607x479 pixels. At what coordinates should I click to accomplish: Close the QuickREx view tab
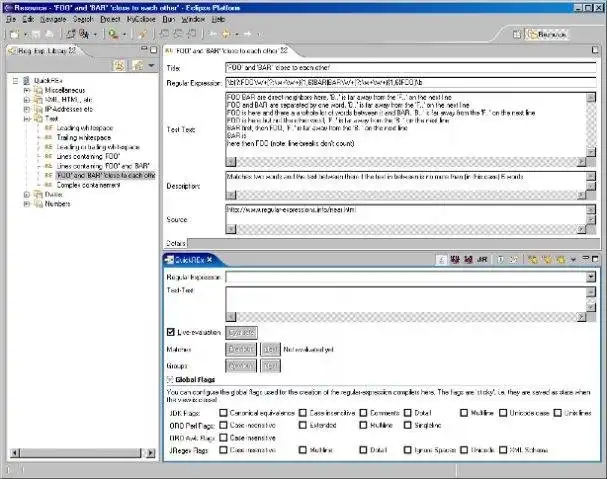tap(209, 259)
